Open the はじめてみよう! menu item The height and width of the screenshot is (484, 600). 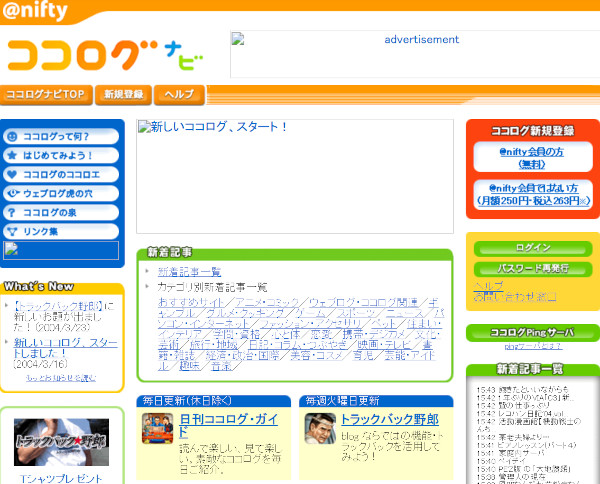click(x=61, y=155)
